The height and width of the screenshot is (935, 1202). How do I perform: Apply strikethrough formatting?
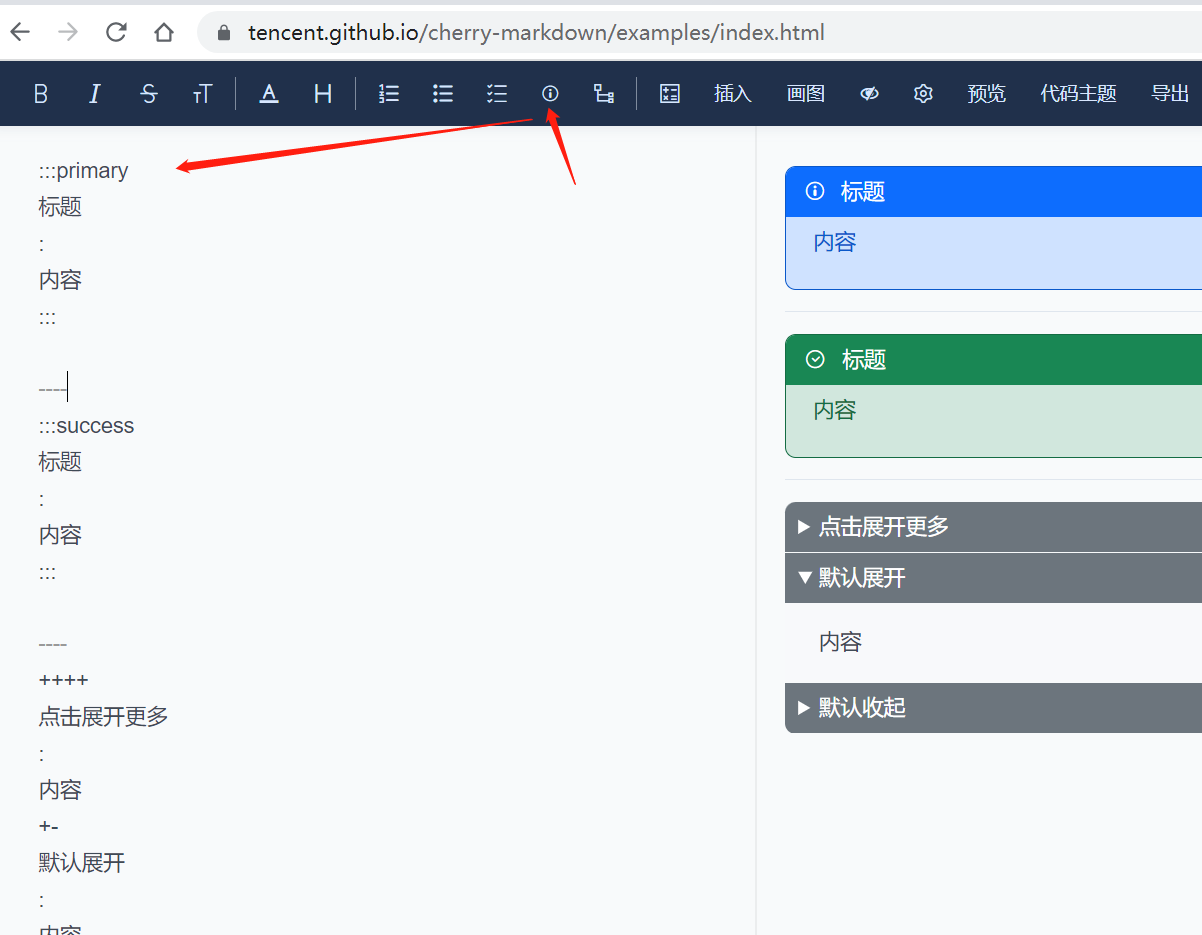tap(148, 93)
